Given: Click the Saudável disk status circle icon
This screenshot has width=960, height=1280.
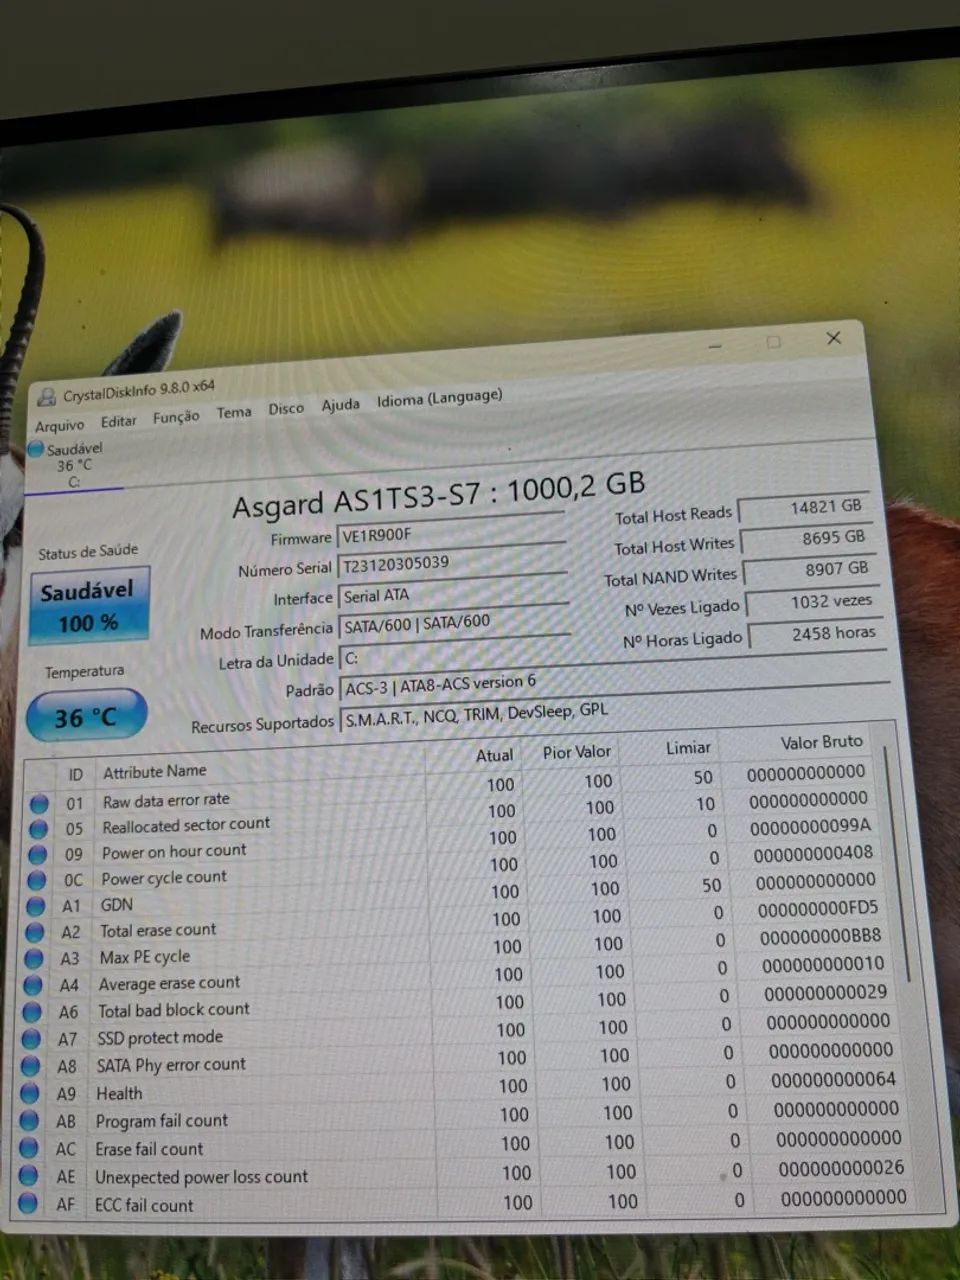Looking at the screenshot, I should pos(36,451).
